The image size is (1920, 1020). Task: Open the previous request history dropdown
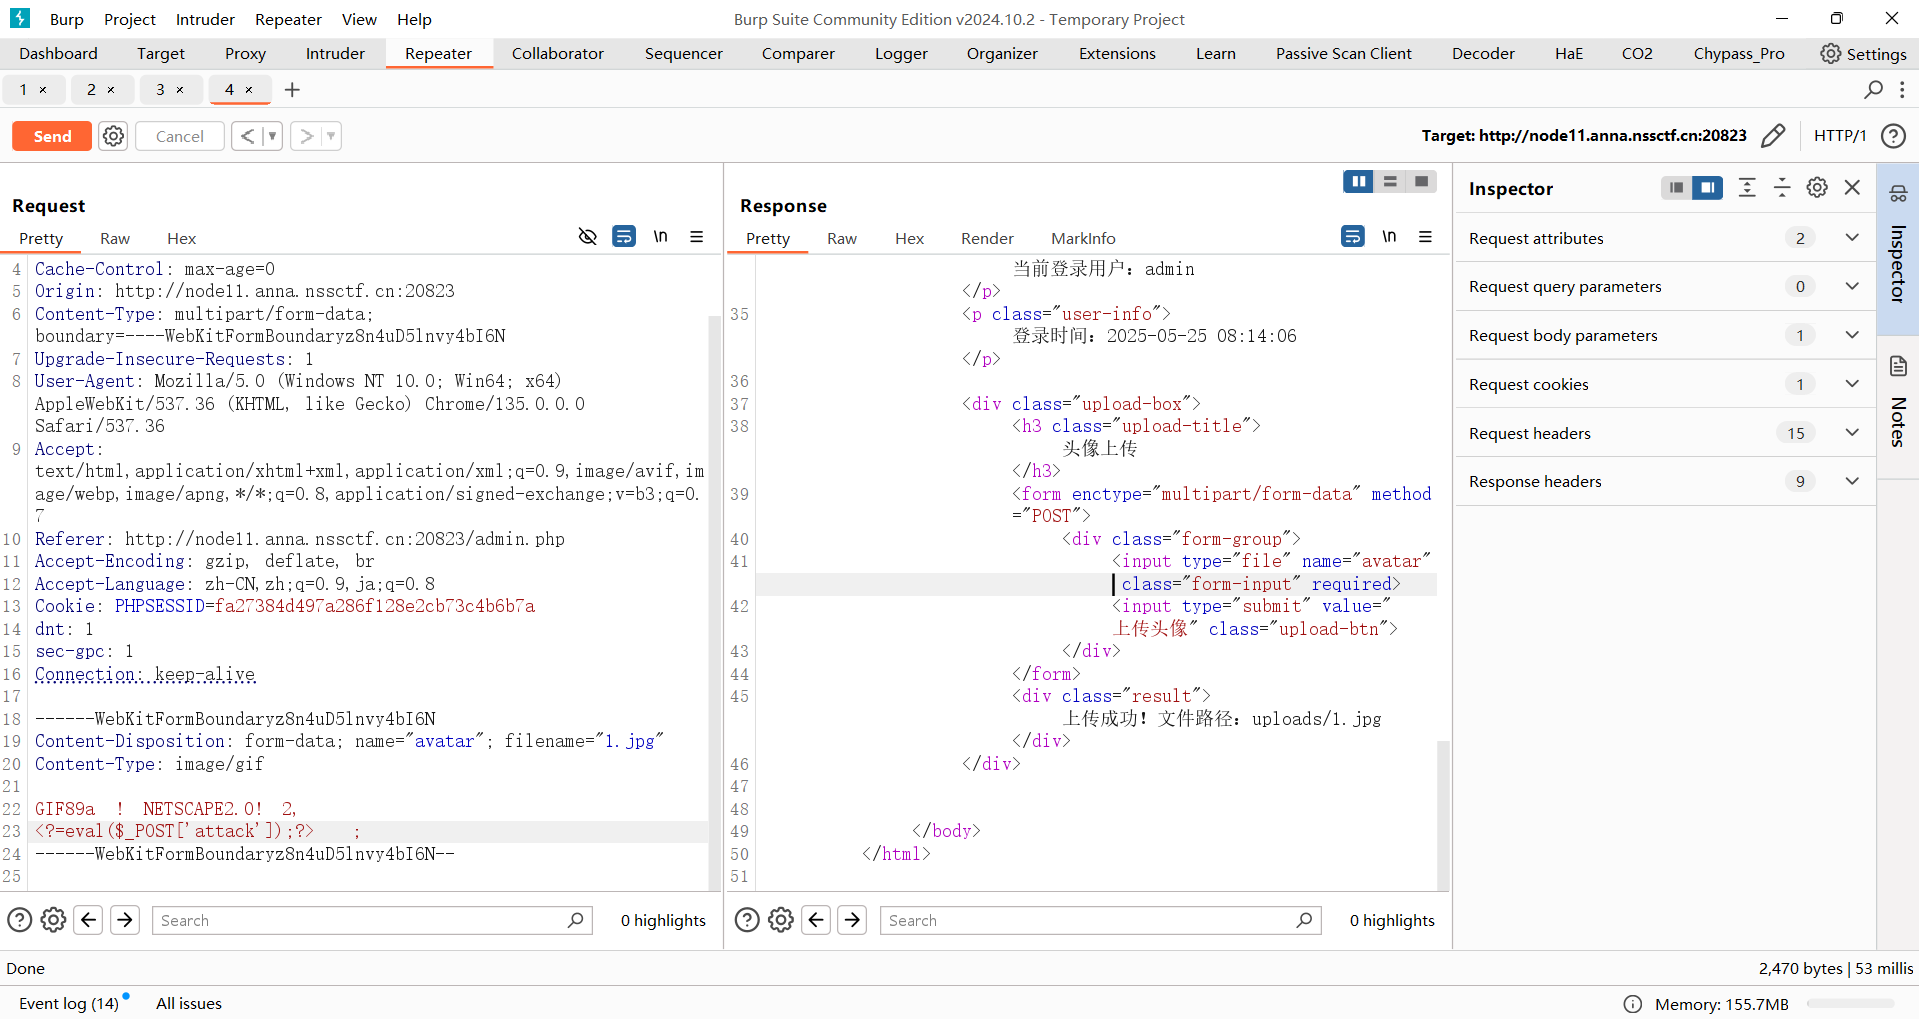pos(272,136)
